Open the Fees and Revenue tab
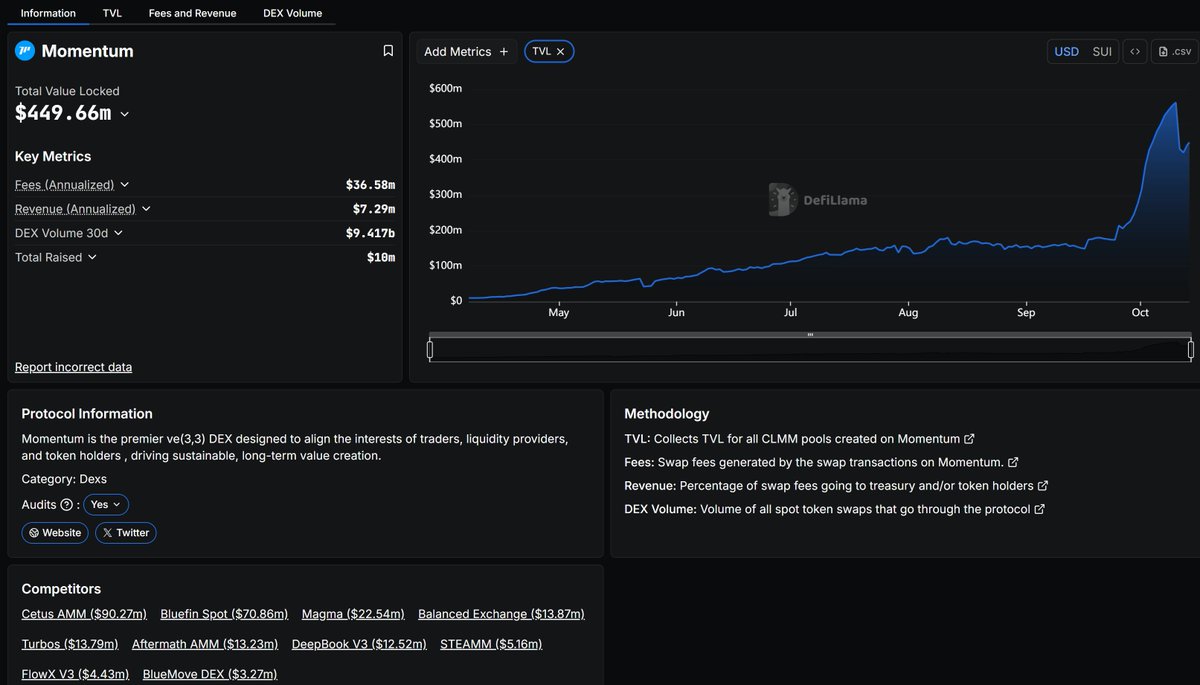 click(x=193, y=13)
